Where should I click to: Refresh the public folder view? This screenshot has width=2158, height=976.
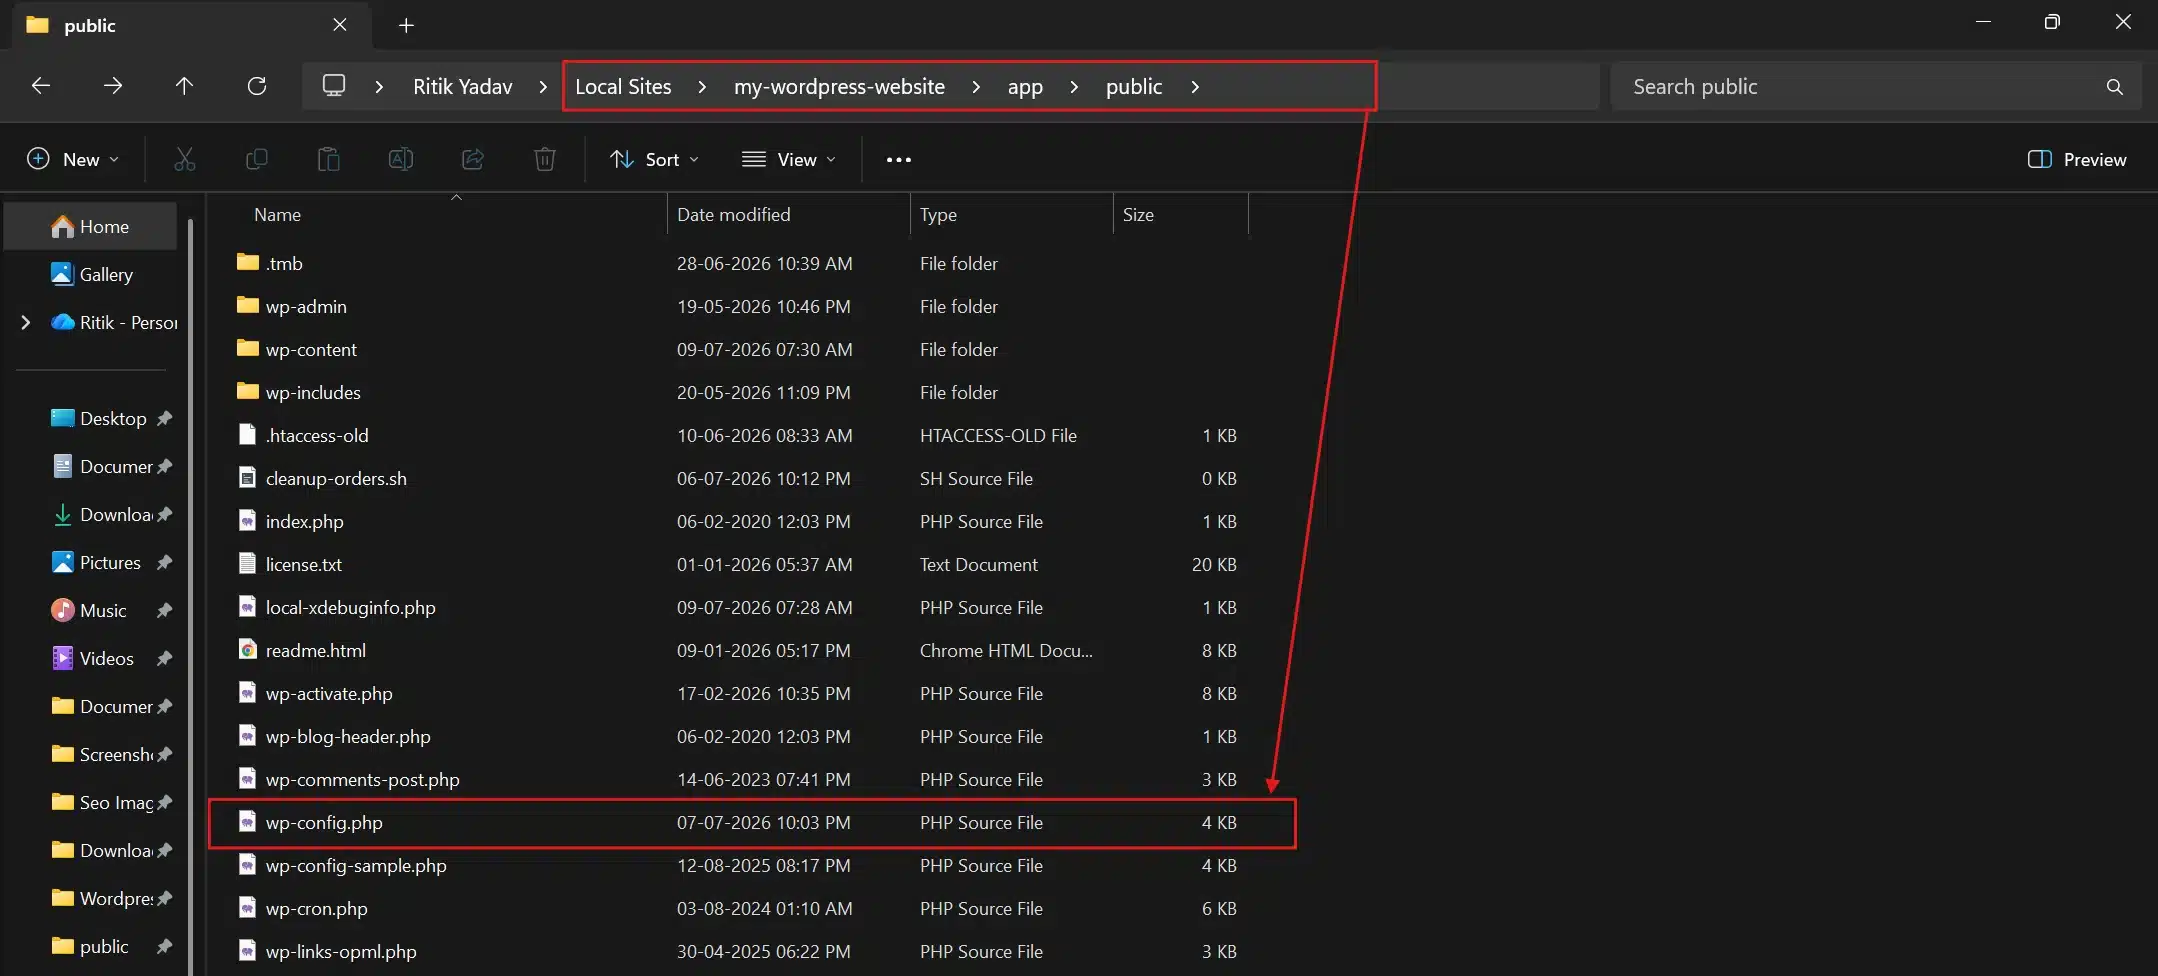pos(257,86)
